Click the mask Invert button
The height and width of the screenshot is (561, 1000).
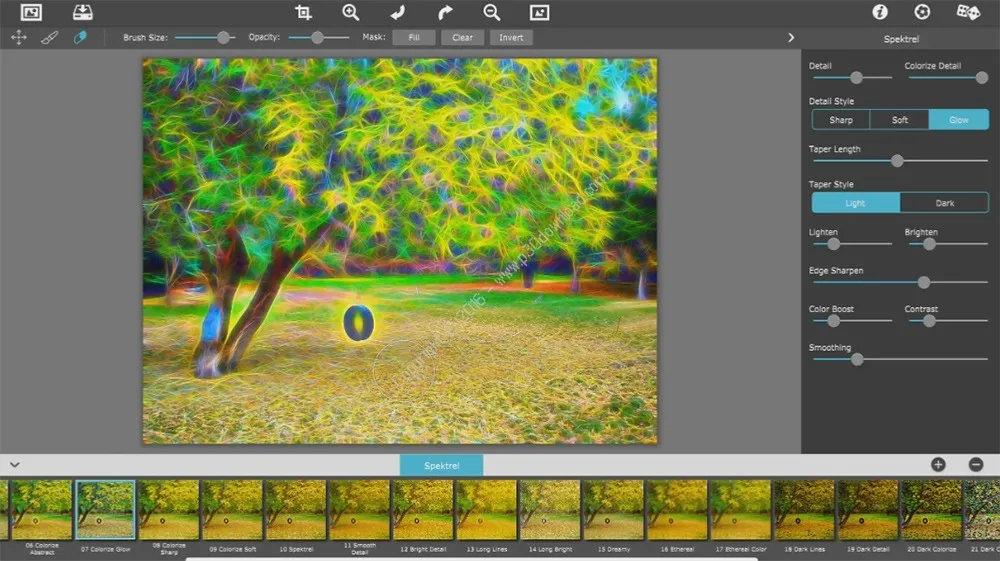click(x=511, y=38)
